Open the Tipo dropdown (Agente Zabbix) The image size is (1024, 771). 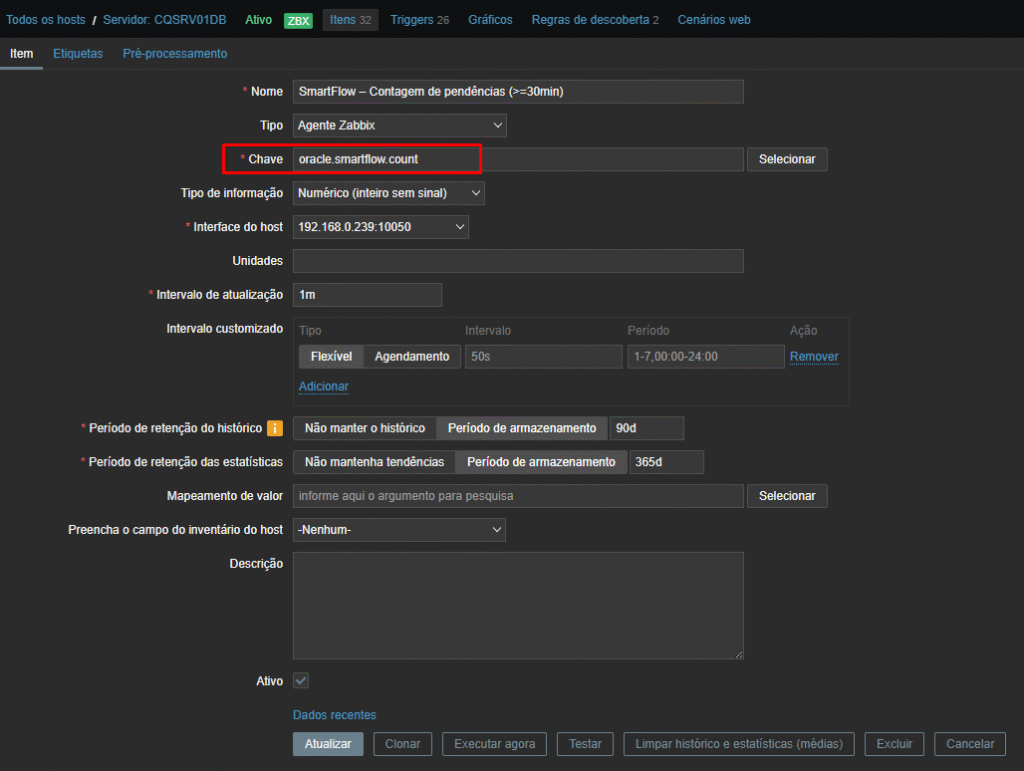pyautogui.click(x=400, y=125)
